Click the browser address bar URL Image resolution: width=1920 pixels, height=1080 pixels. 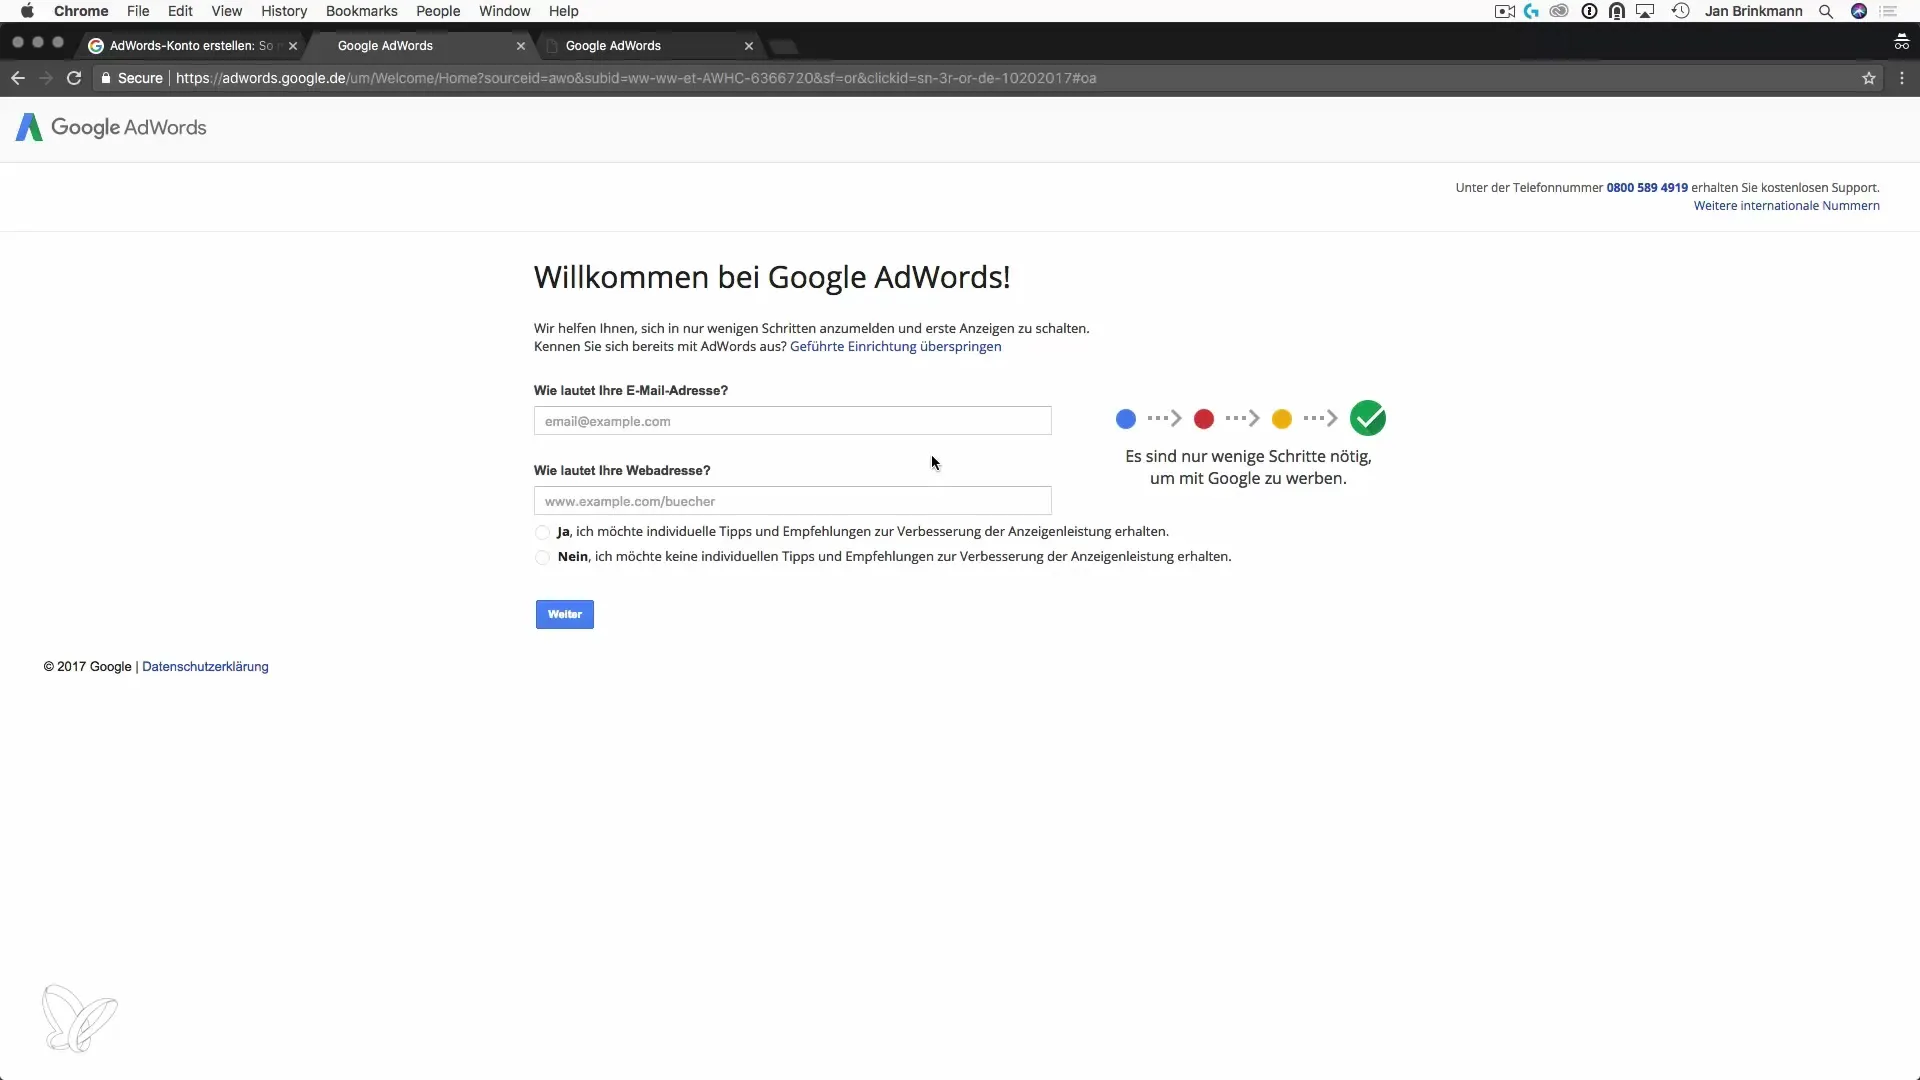(636, 78)
